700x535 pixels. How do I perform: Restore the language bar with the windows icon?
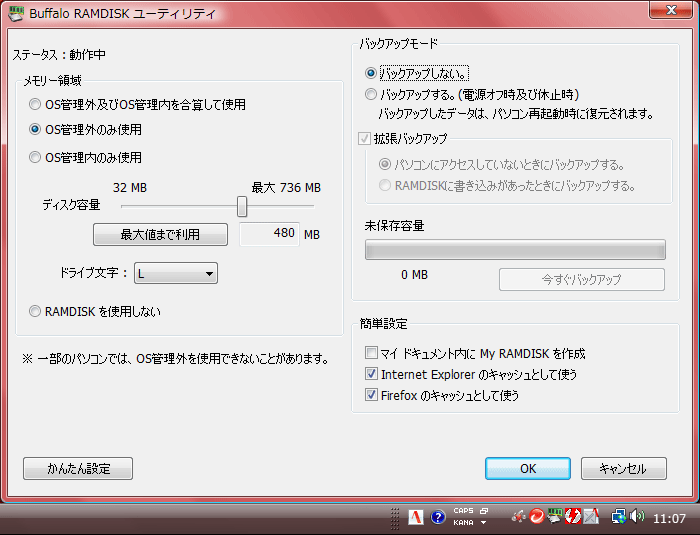[484, 510]
